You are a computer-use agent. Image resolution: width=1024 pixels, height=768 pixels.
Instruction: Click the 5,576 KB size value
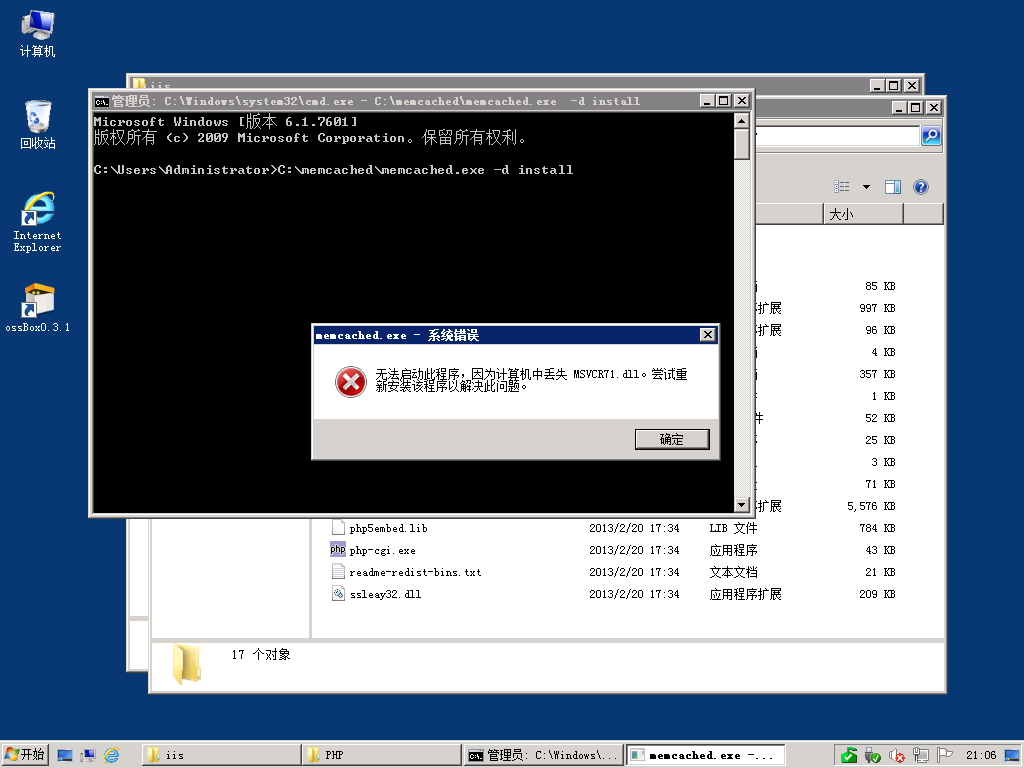tap(871, 506)
